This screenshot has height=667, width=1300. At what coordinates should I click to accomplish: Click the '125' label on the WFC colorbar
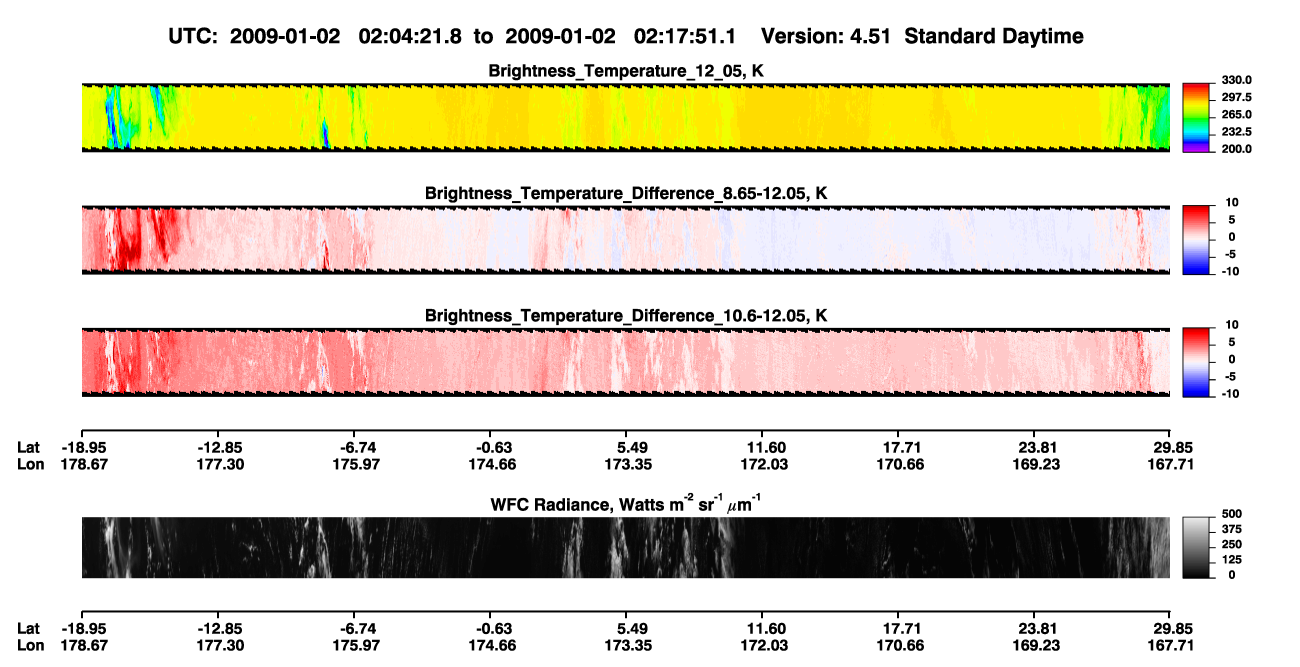coord(1232,559)
